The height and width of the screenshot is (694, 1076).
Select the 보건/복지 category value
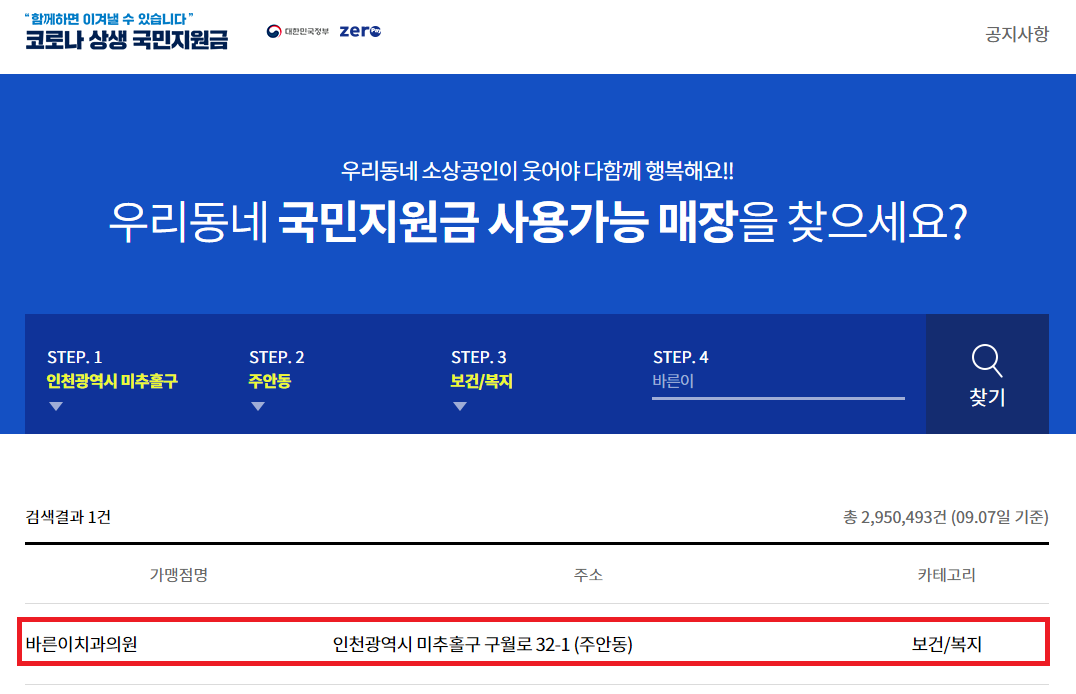(x=481, y=381)
